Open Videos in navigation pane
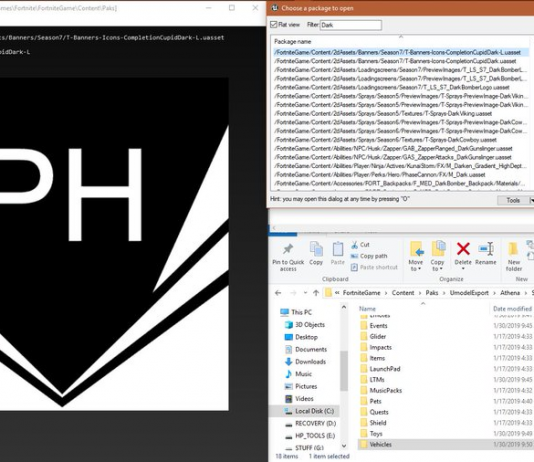Image resolution: width=534 pixels, height=462 pixels. tap(299, 398)
